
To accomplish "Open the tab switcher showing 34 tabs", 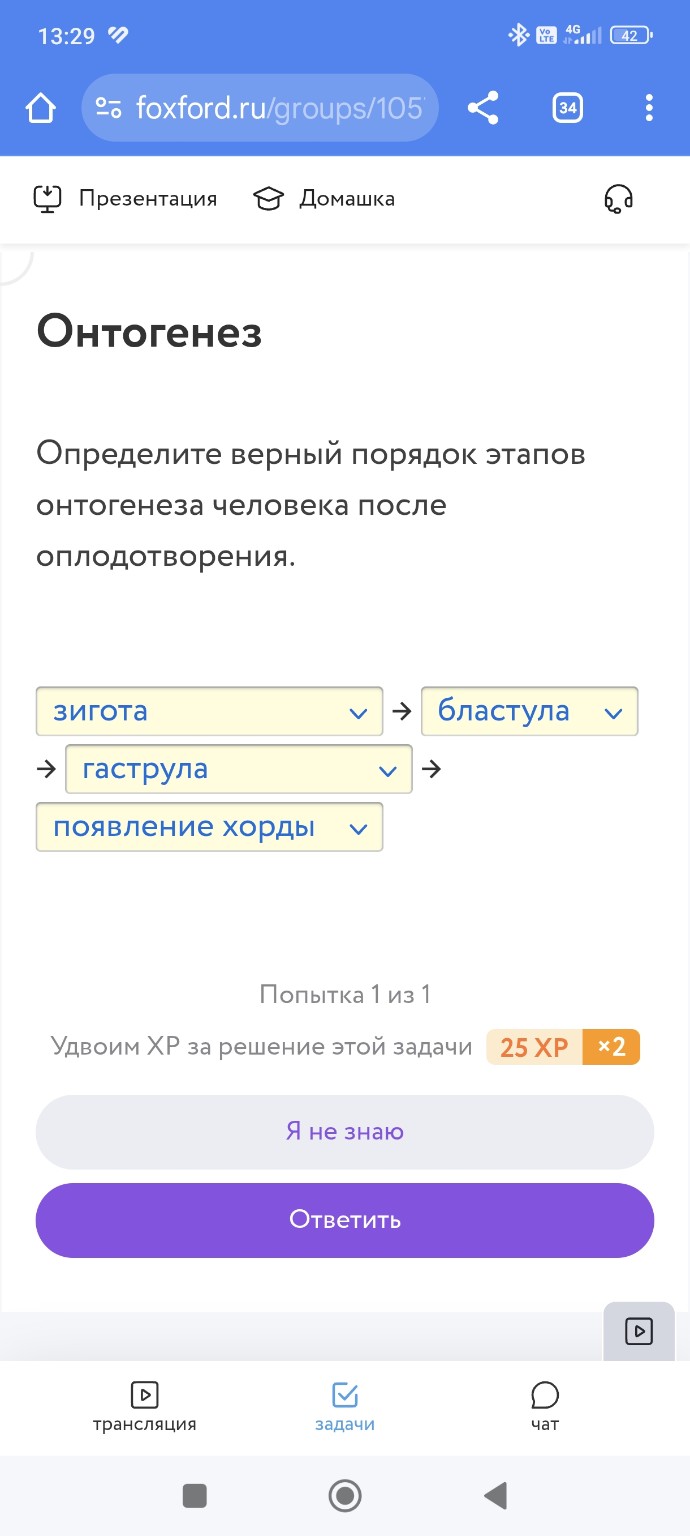I will click(567, 107).
